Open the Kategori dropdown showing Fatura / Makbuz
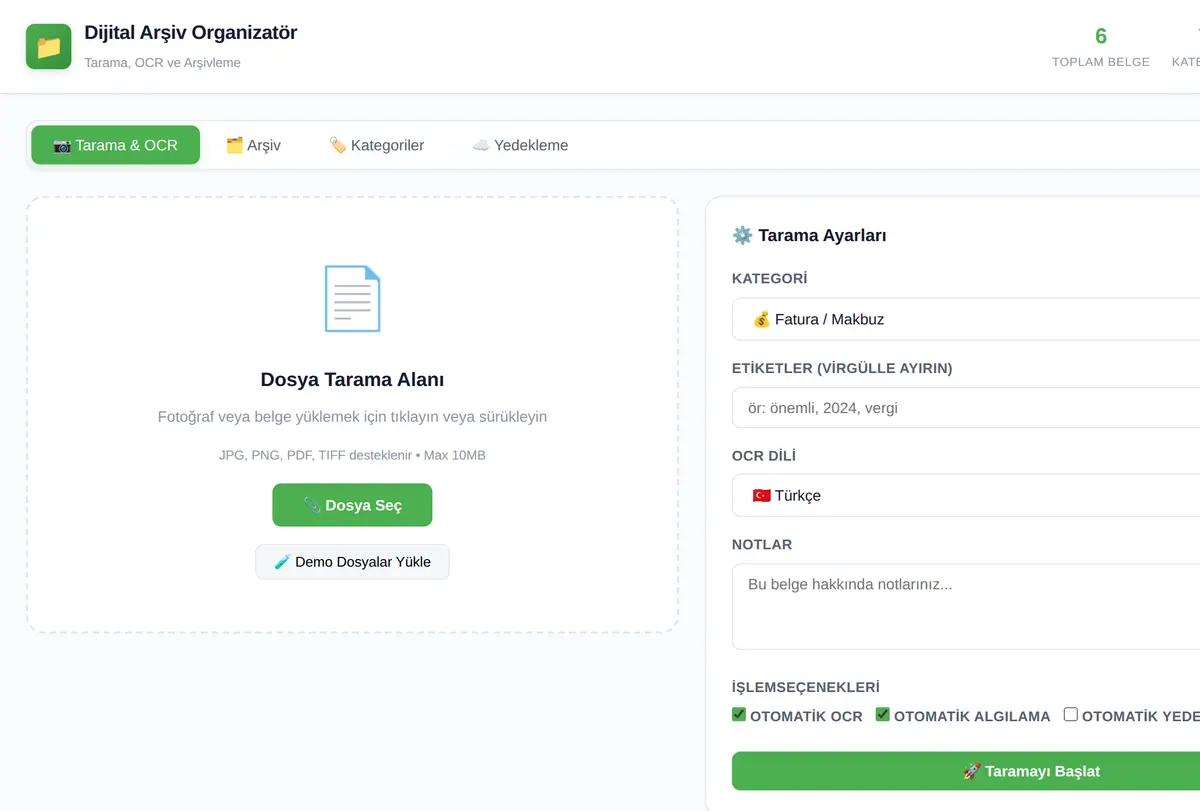 [x=966, y=319]
